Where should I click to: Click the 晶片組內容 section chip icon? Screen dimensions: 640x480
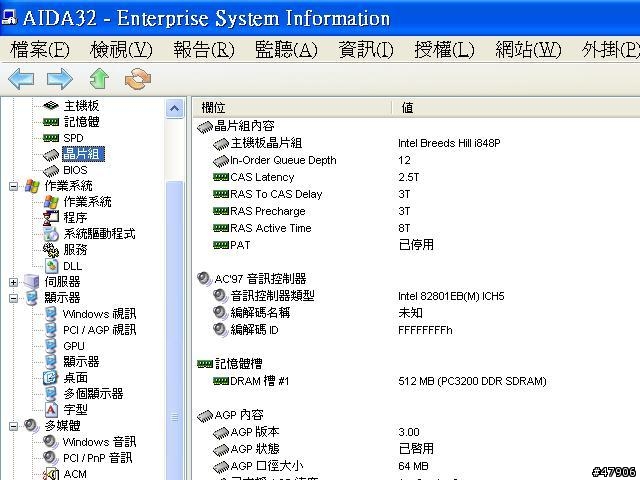click(x=205, y=127)
